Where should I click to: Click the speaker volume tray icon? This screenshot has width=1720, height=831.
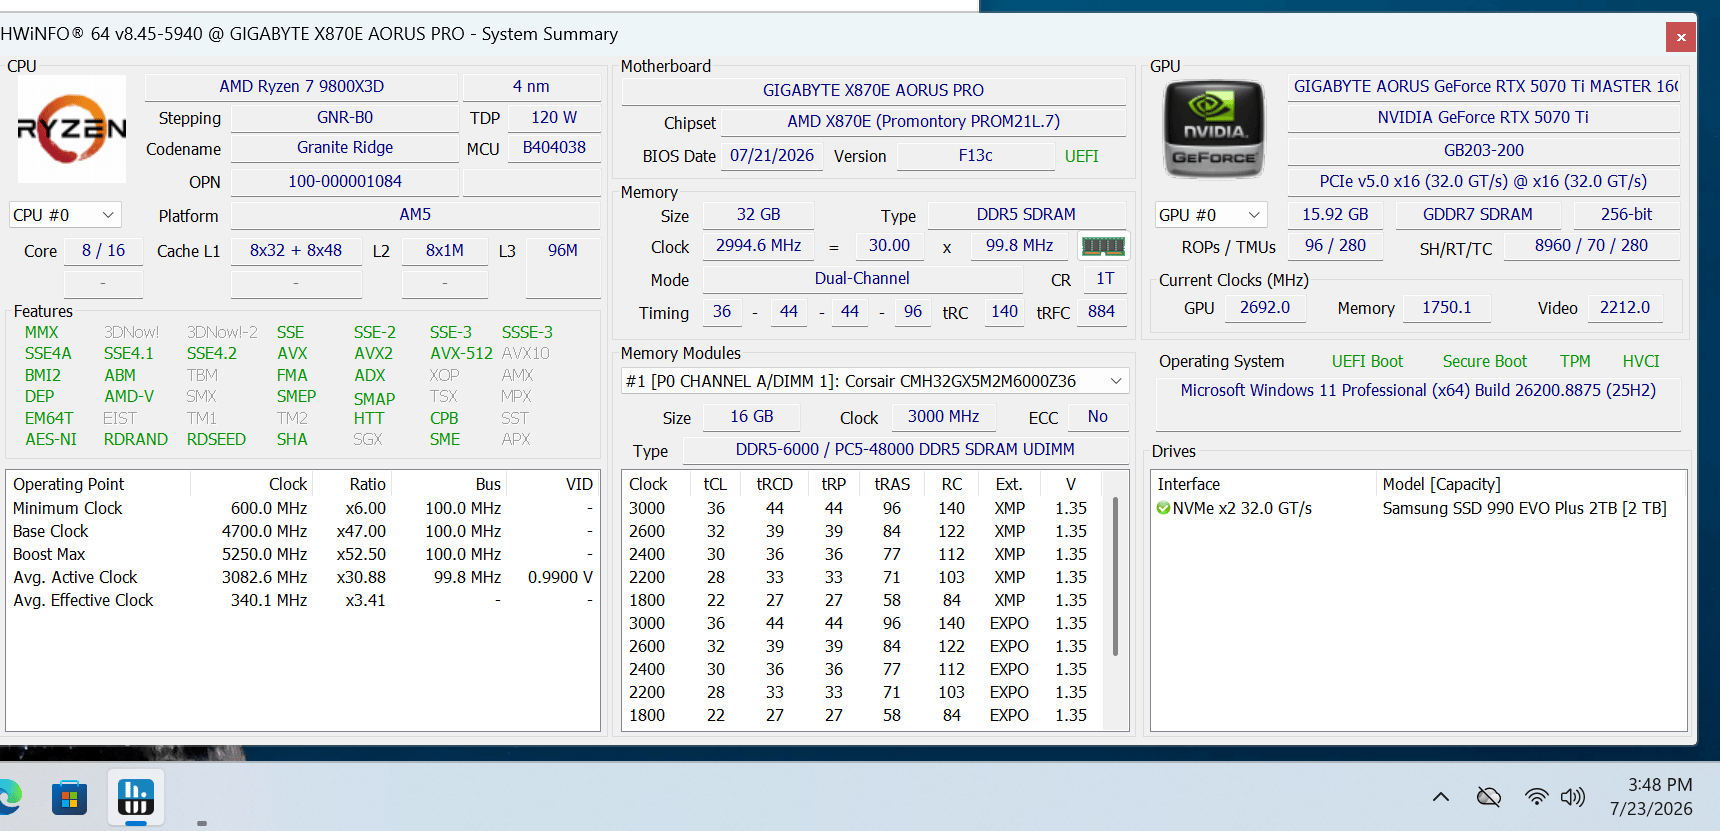1573,797
